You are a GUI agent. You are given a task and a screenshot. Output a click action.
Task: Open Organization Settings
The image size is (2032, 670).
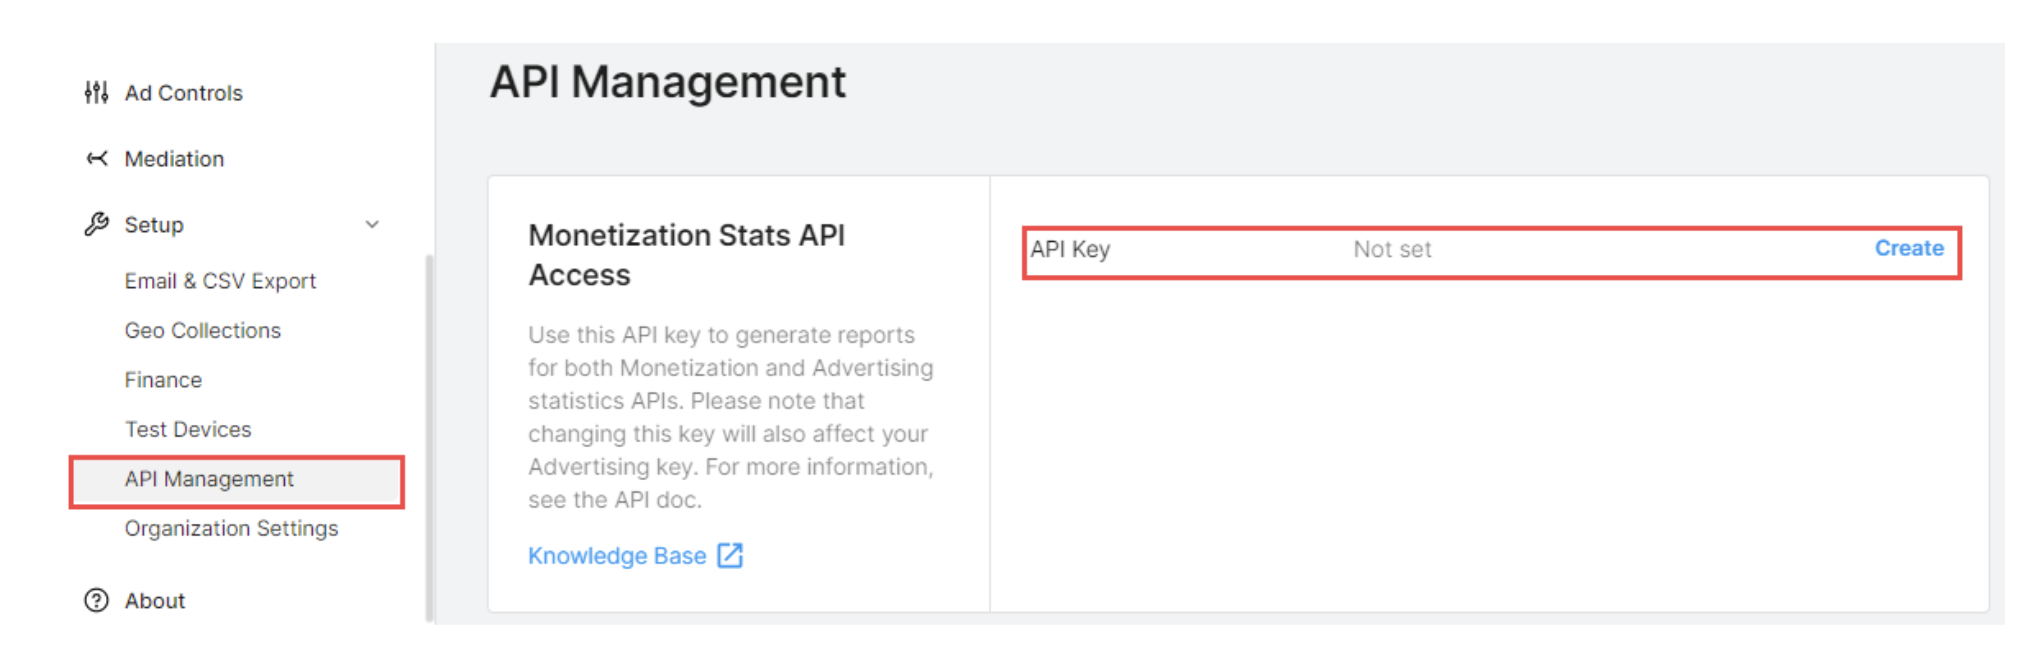point(231,528)
